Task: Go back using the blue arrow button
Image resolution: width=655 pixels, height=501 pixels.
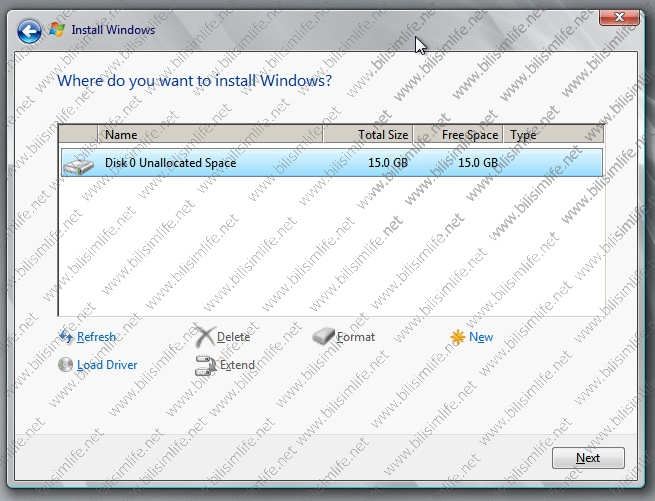Action: (x=29, y=31)
